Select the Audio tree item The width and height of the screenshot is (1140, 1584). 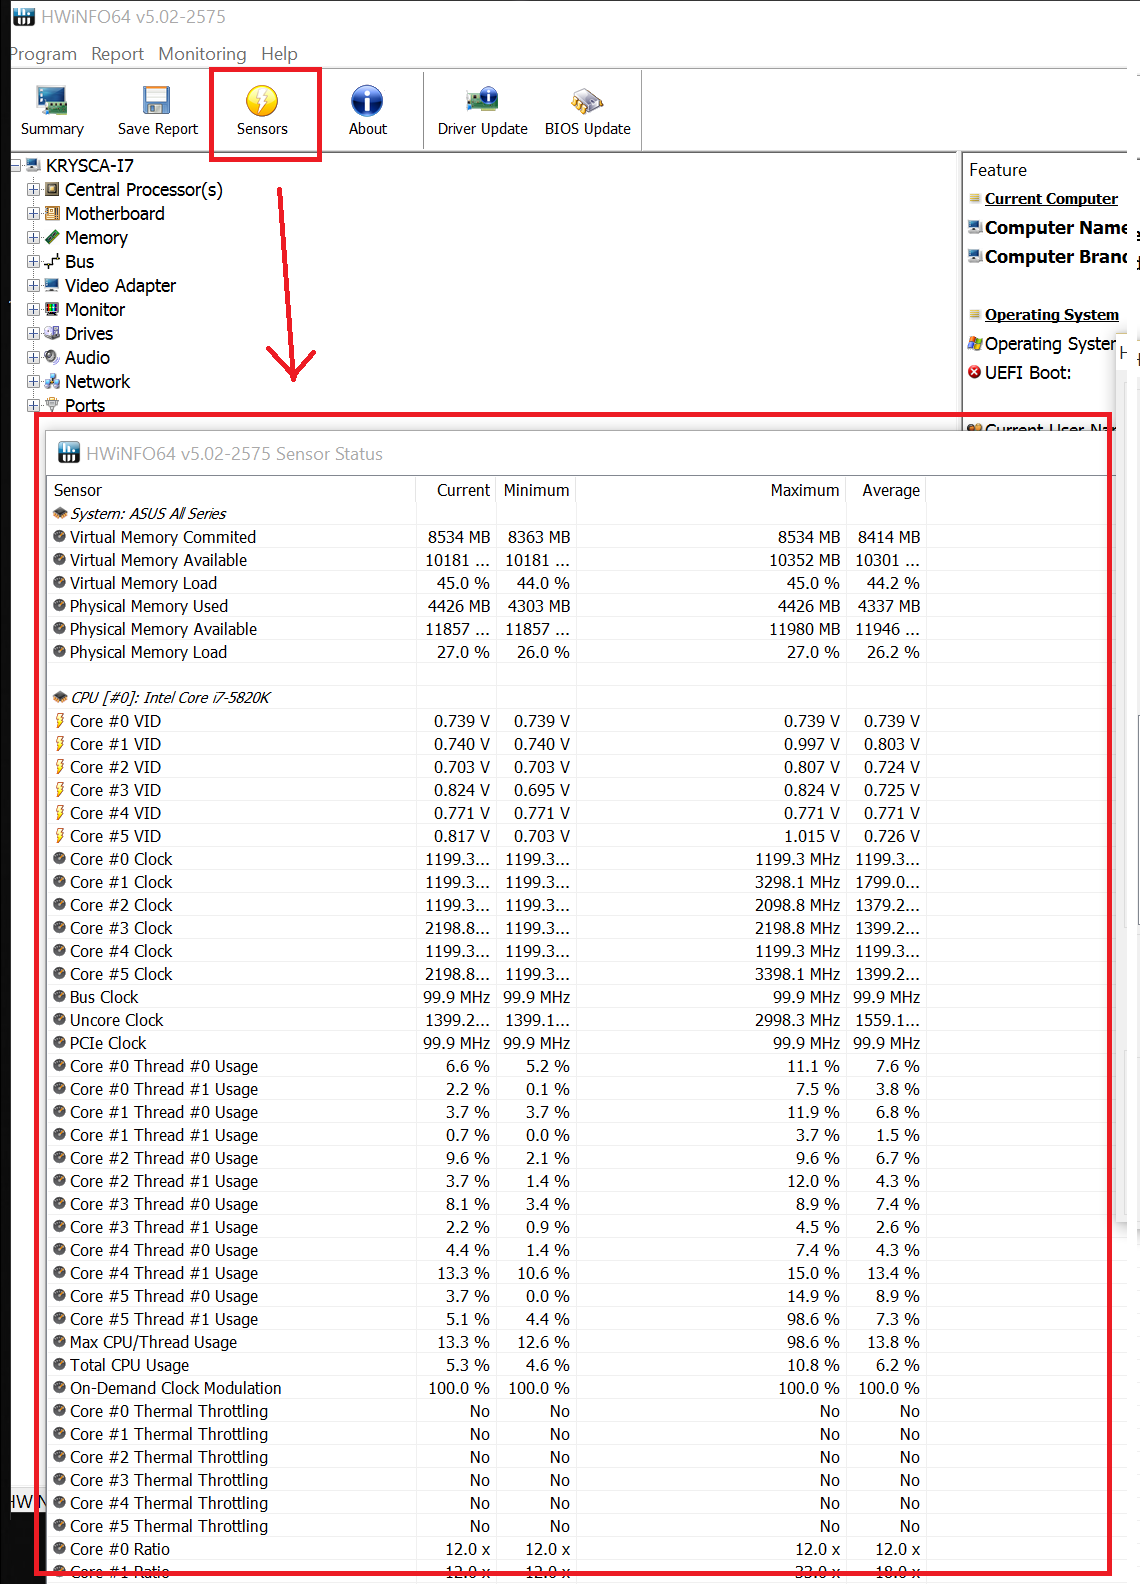click(x=87, y=357)
